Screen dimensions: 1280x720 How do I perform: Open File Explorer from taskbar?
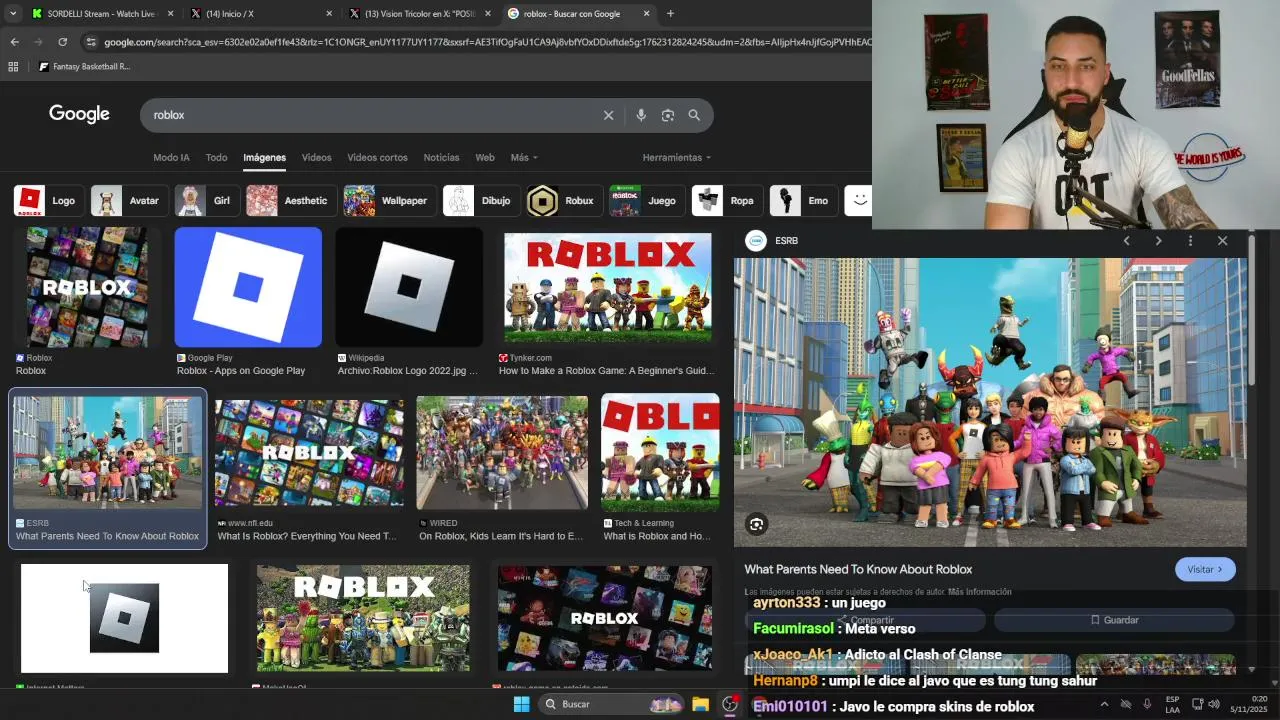click(x=700, y=704)
